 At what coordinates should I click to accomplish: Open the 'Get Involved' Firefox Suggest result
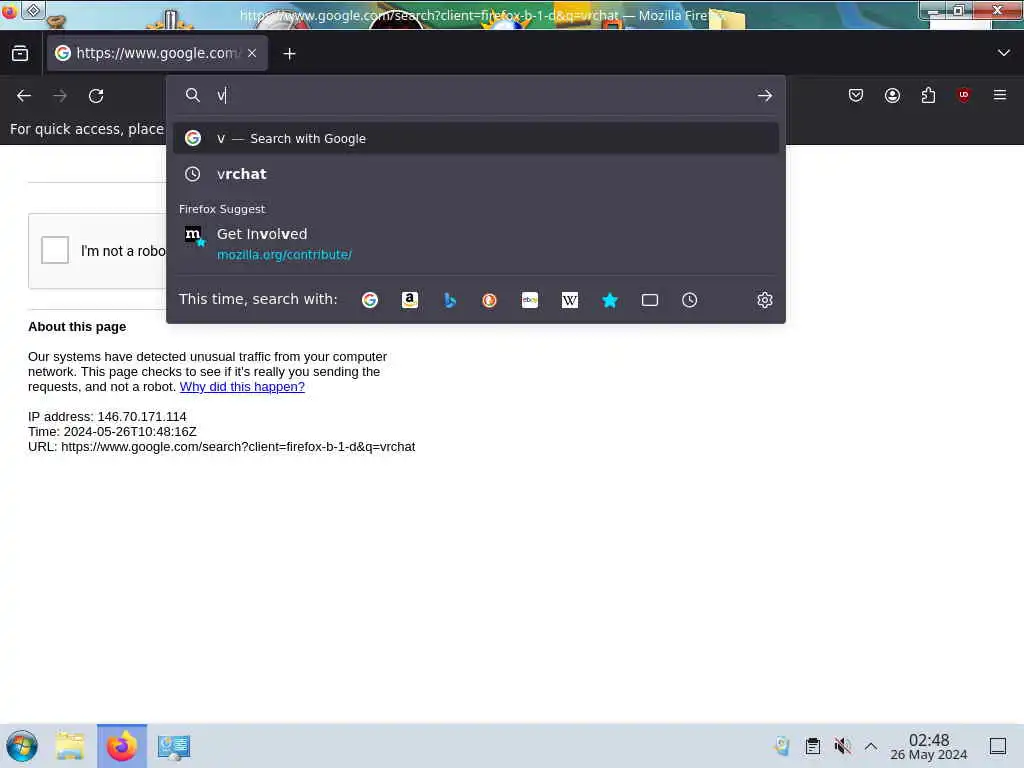[x=475, y=244]
